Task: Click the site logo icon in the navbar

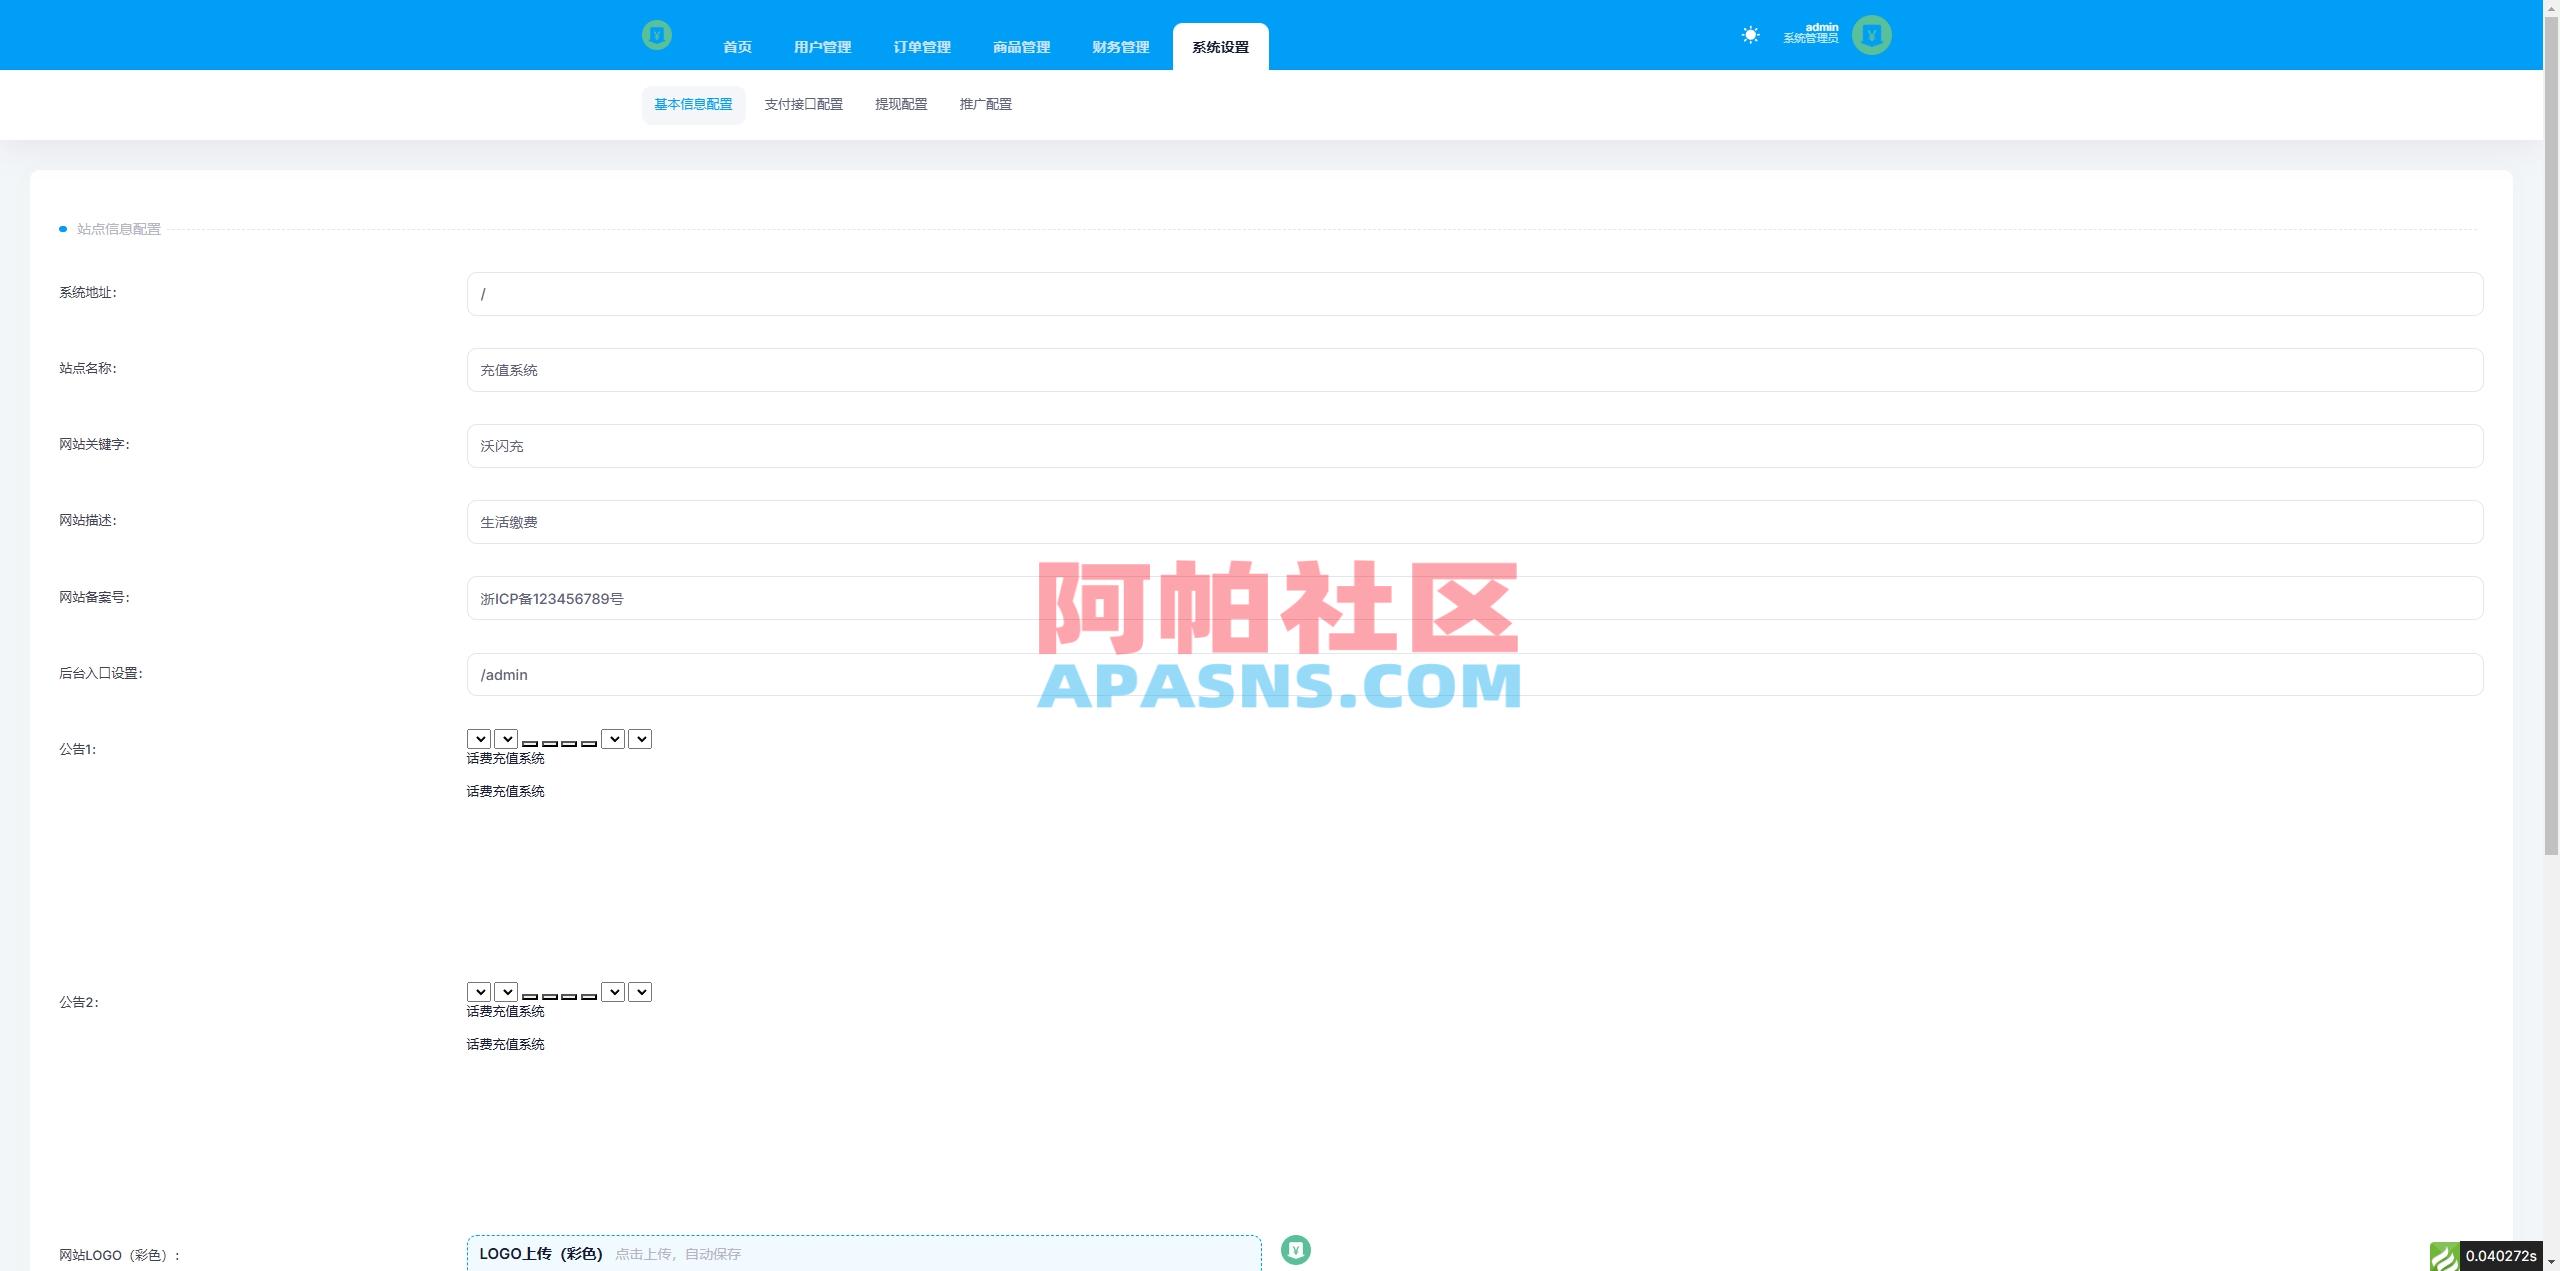Action: click(656, 34)
